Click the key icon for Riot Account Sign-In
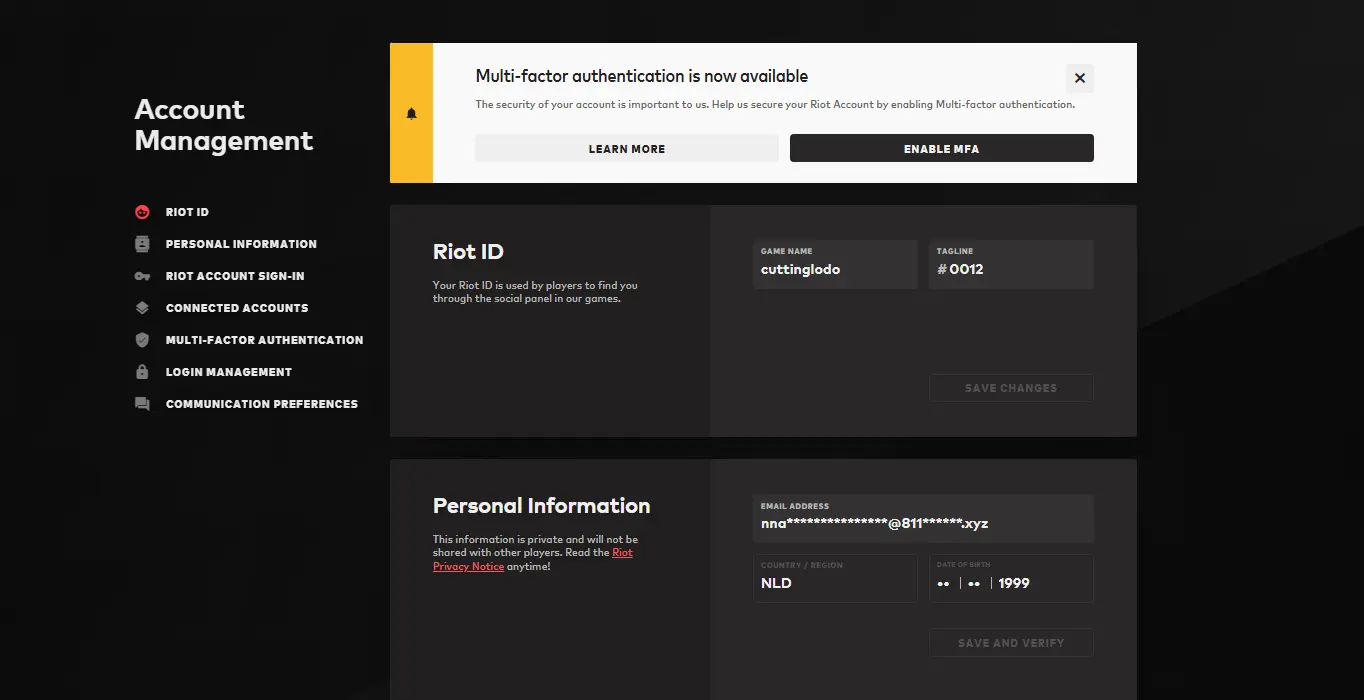Image resolution: width=1364 pixels, height=700 pixels. tap(142, 276)
